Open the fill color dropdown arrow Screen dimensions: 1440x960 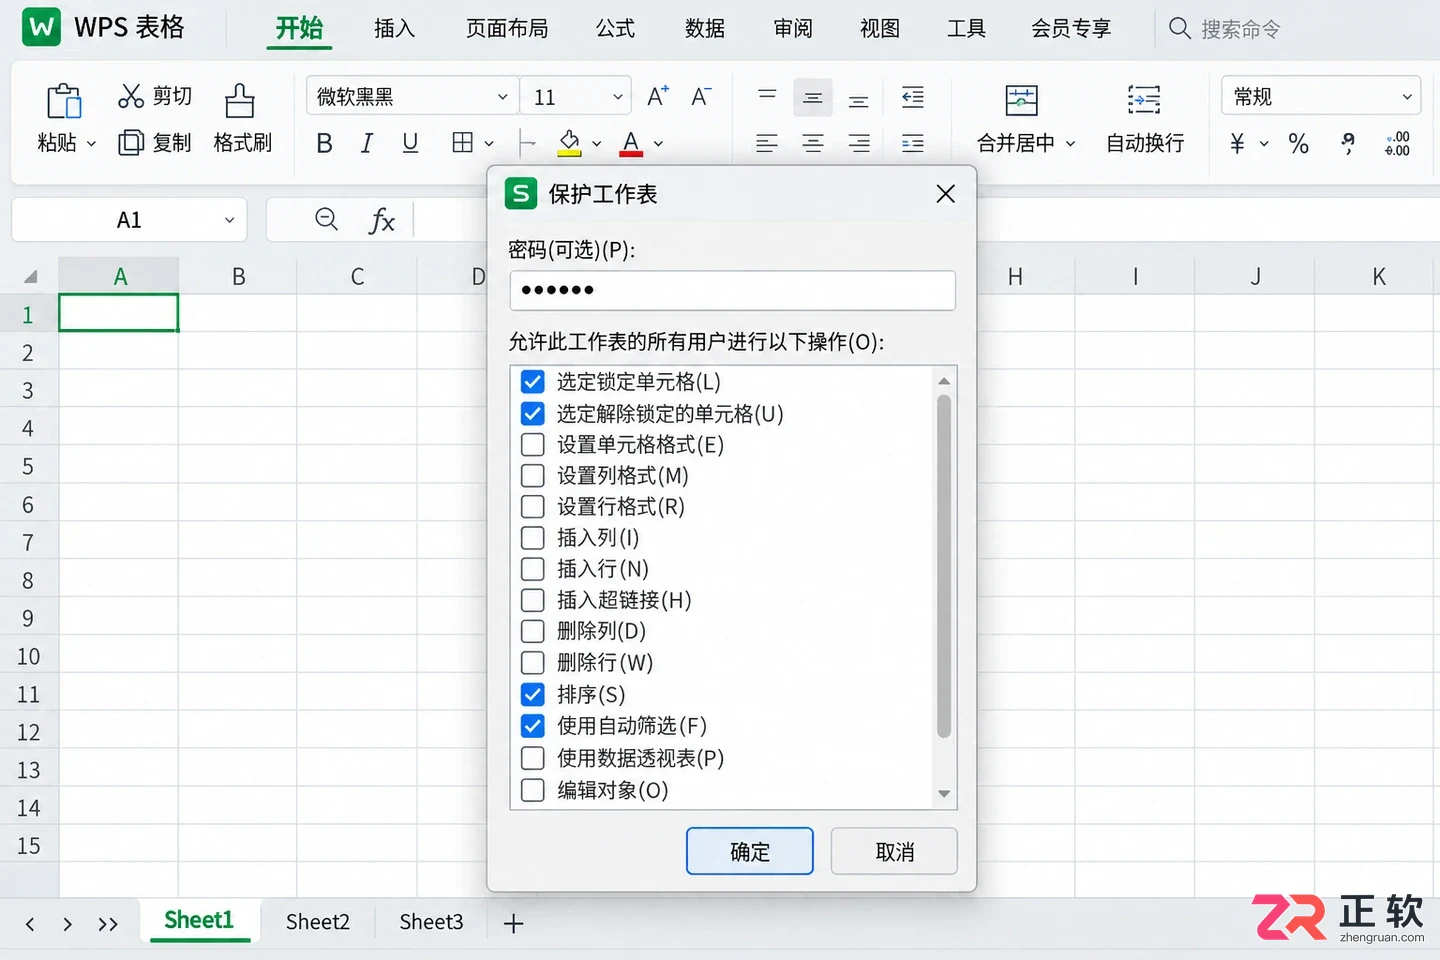[597, 144]
